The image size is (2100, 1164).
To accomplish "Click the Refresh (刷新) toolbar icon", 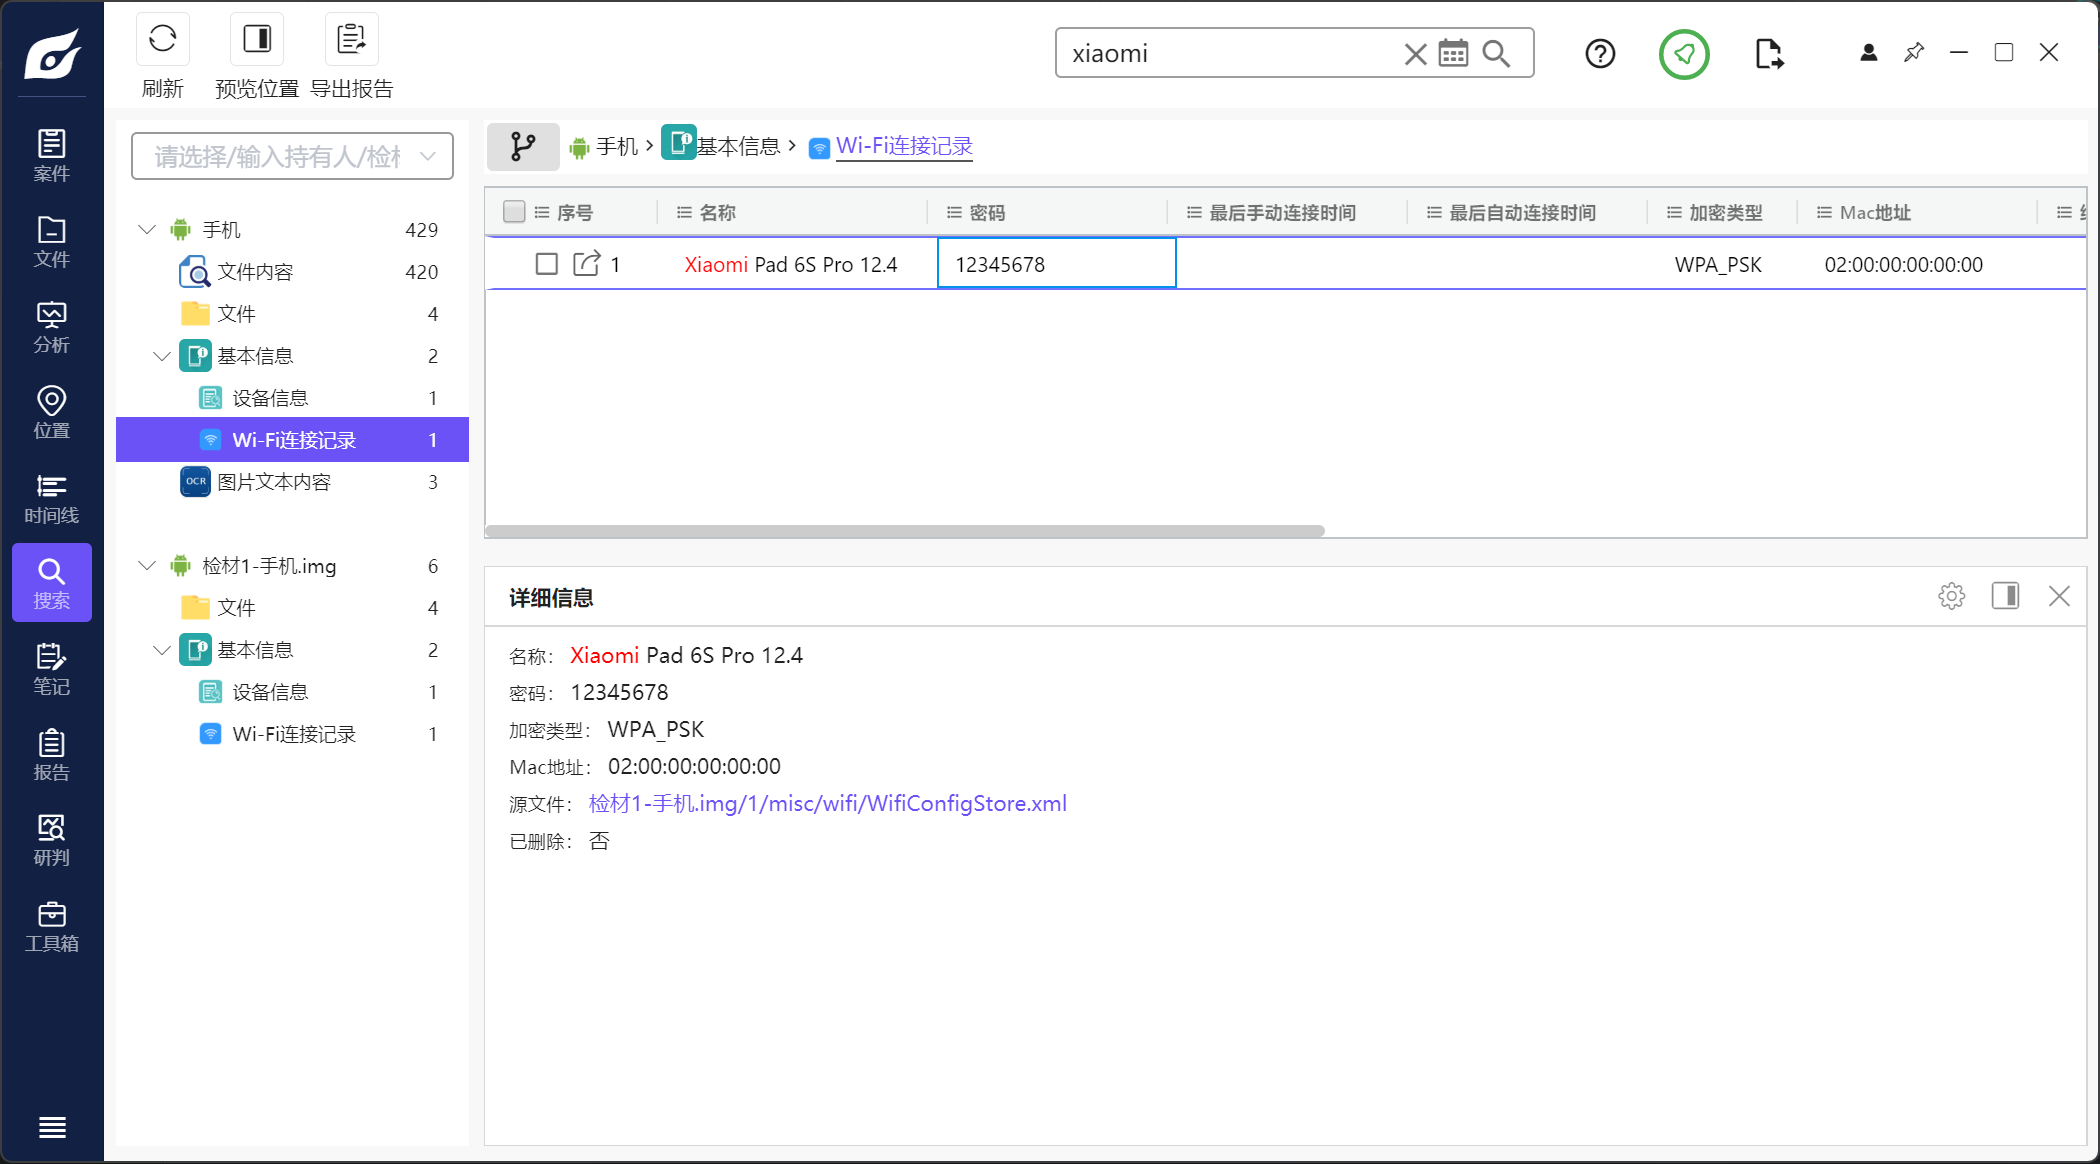I will [x=162, y=40].
